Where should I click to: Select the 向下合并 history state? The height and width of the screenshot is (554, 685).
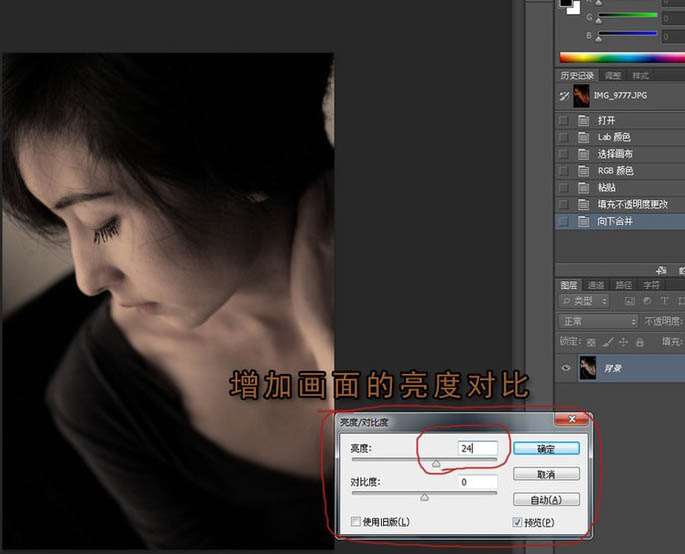pos(614,221)
